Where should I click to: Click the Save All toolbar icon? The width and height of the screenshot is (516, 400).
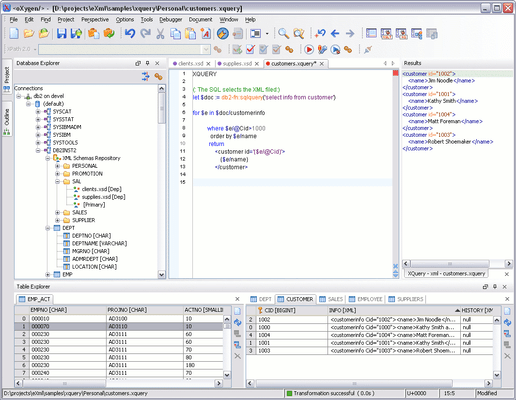tap(76, 33)
